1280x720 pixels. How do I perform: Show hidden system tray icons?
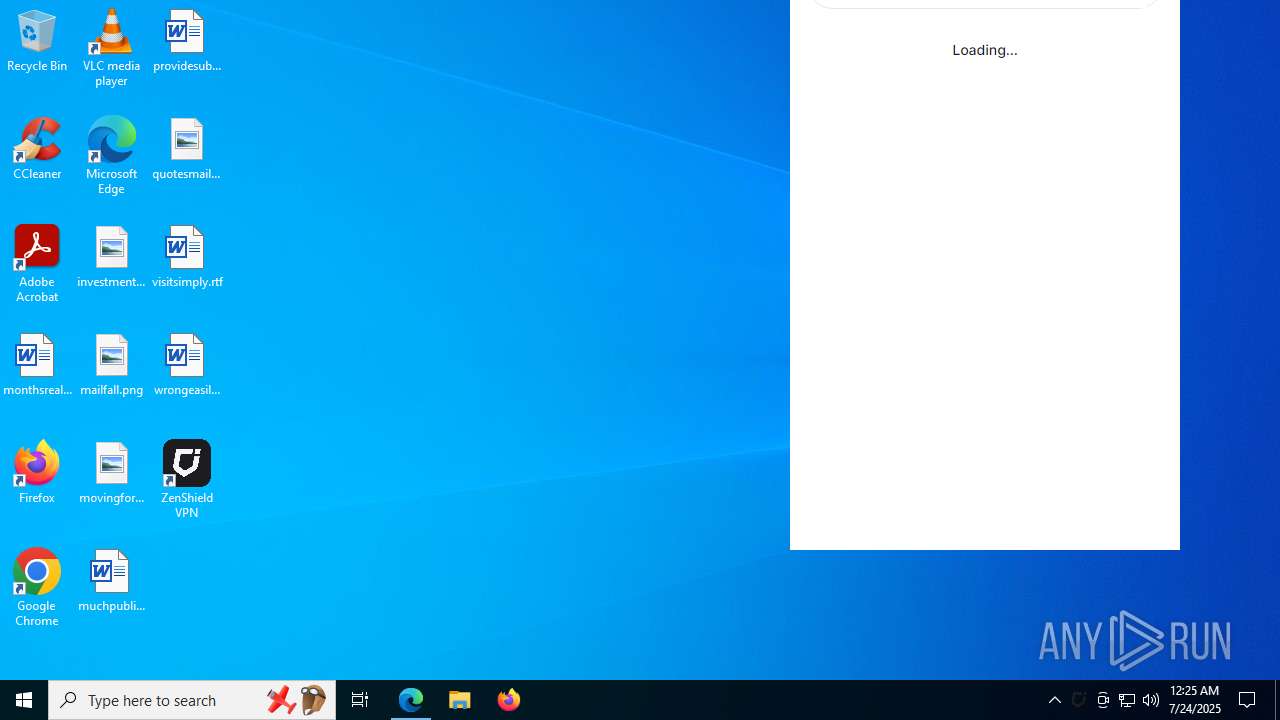click(x=1055, y=700)
